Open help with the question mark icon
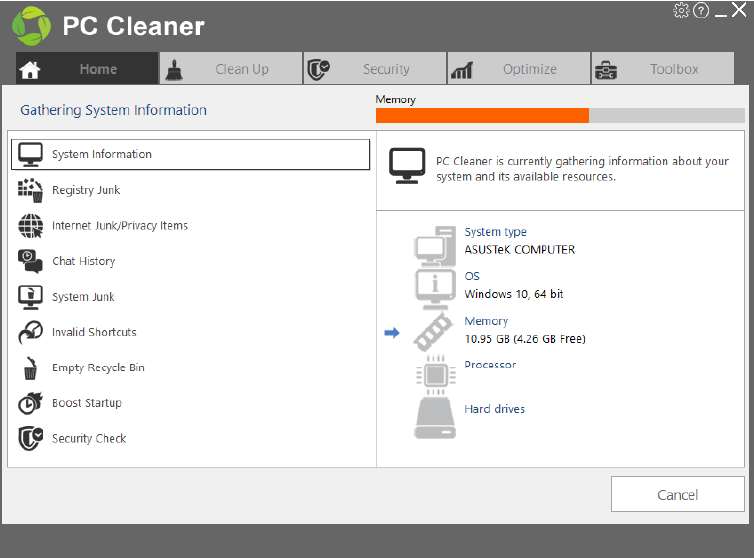This screenshot has height=558, width=754. pyautogui.click(x=701, y=10)
